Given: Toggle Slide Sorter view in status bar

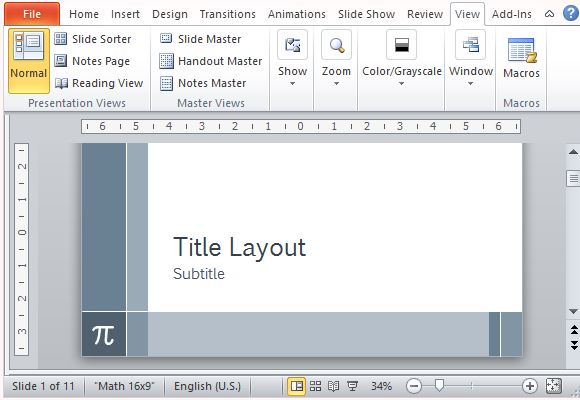Looking at the screenshot, I should pyautogui.click(x=315, y=386).
